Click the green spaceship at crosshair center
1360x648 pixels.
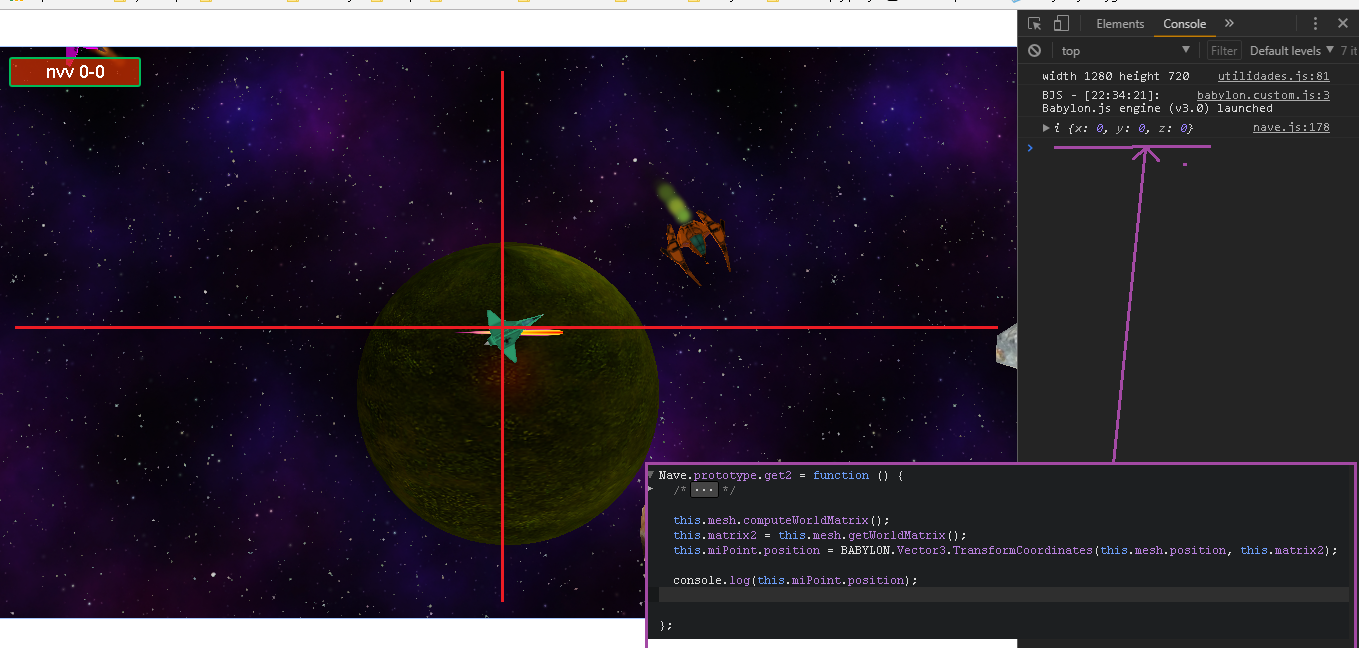tap(507, 331)
